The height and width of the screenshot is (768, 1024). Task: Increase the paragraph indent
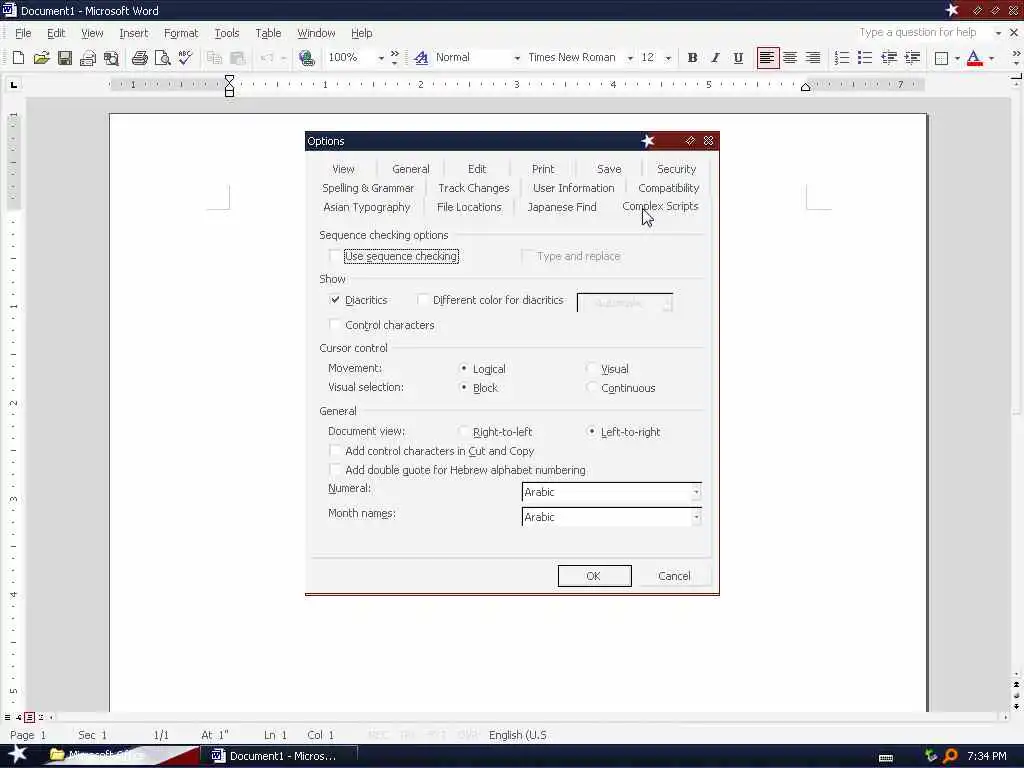pos(912,58)
